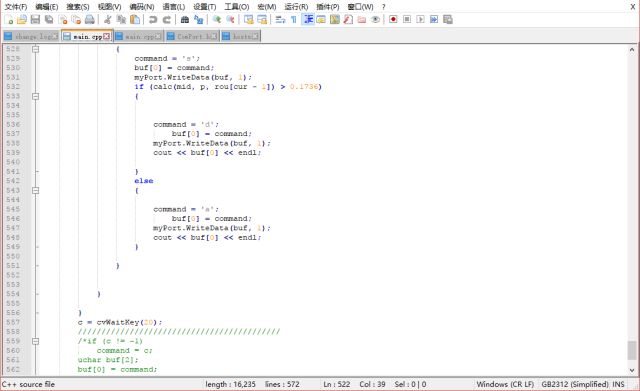Open the Function List panel icon
The image size is (640, 391).
click(x=348, y=20)
